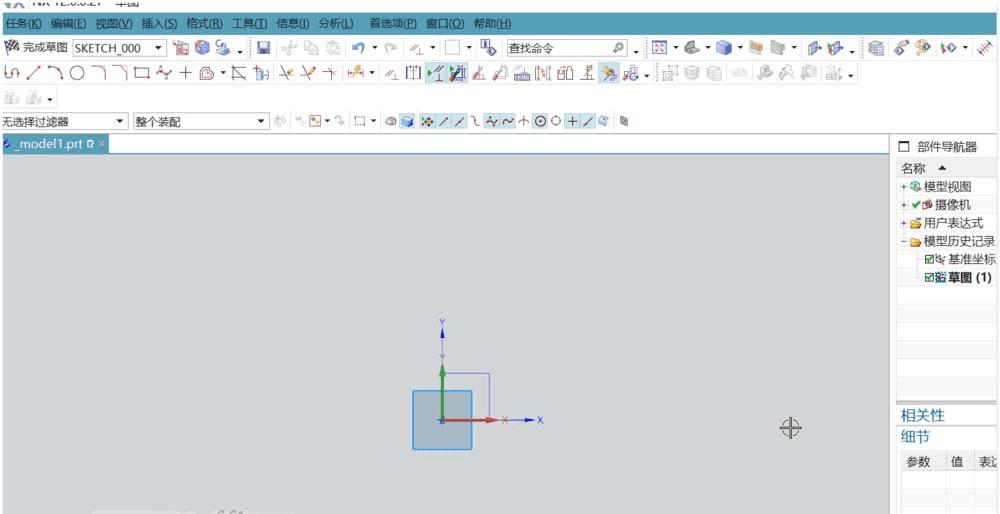1000x514 pixels.
Task: Toggle the Arc Center snap point
Action: point(540,121)
